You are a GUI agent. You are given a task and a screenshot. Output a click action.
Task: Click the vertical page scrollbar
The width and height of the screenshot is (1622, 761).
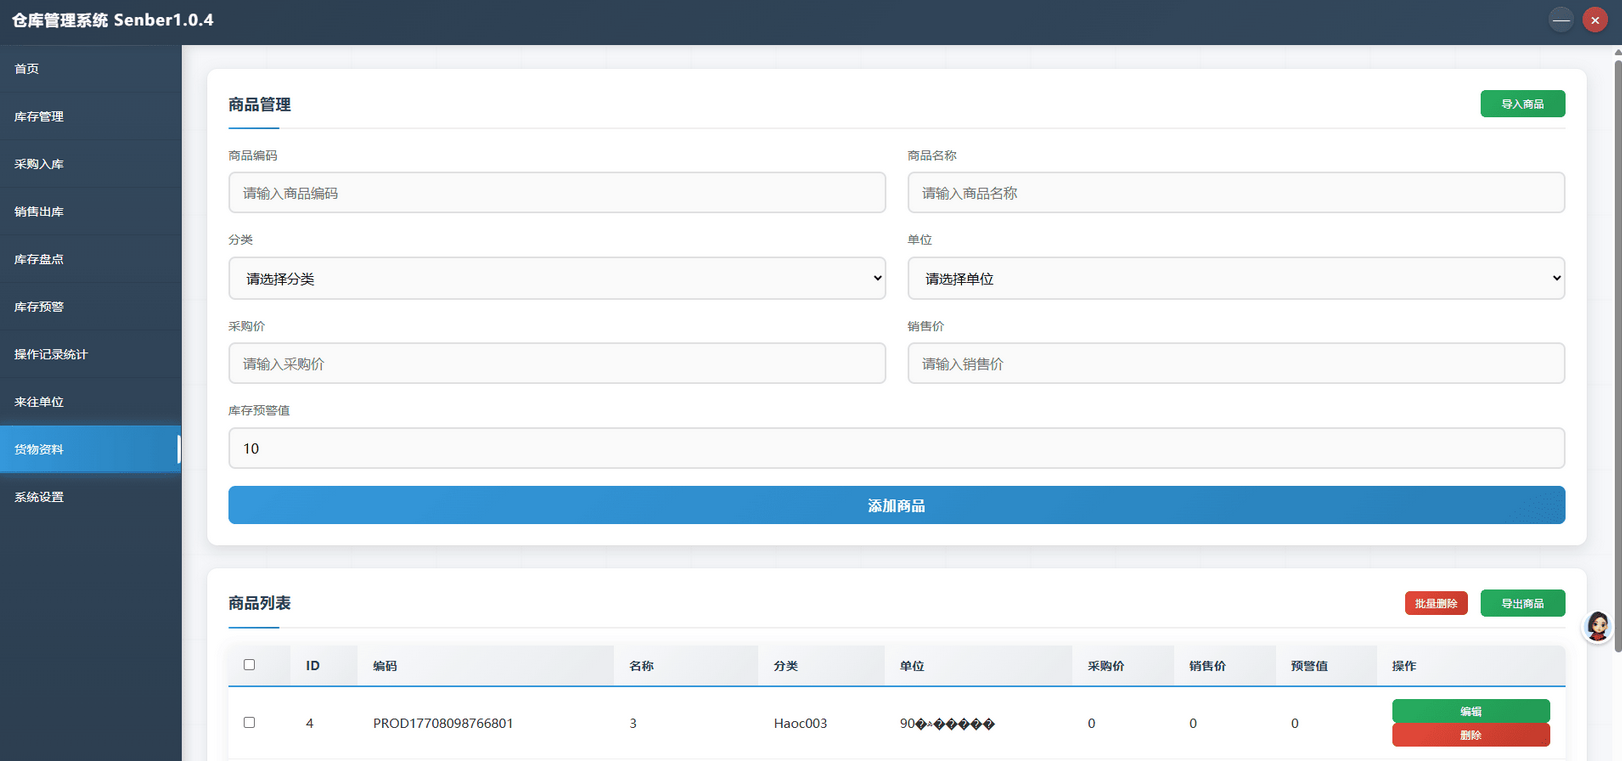click(1617, 355)
